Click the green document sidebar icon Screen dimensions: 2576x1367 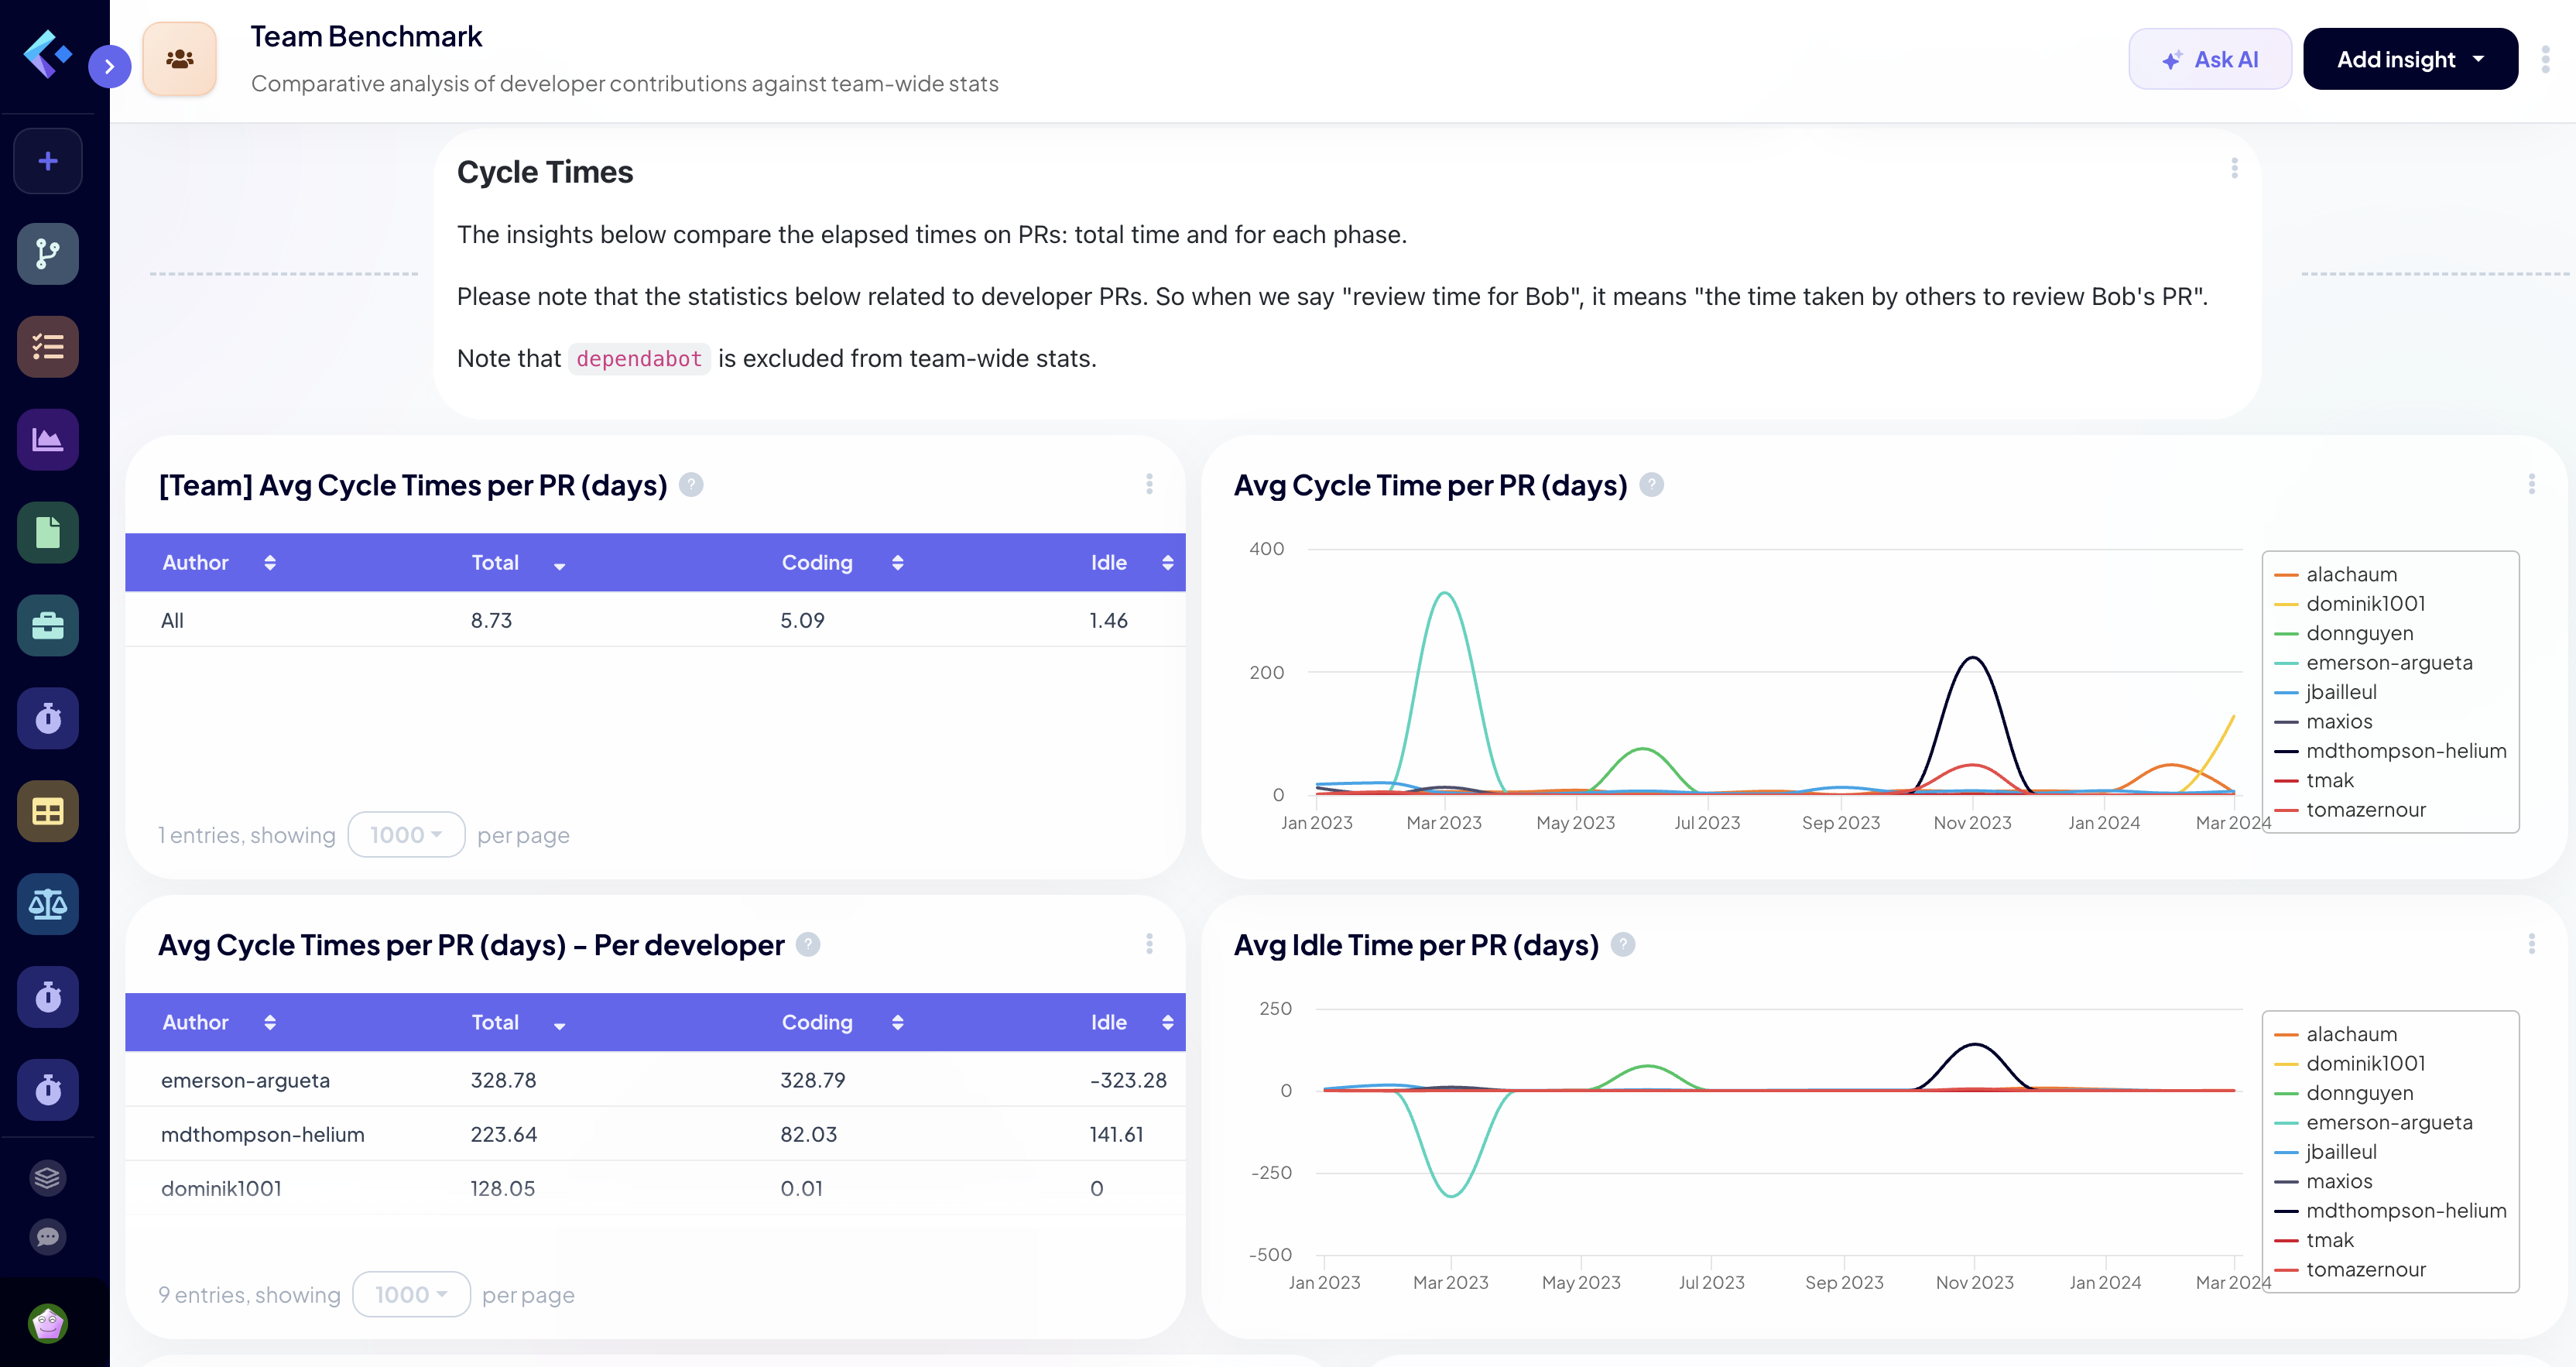tap(48, 533)
